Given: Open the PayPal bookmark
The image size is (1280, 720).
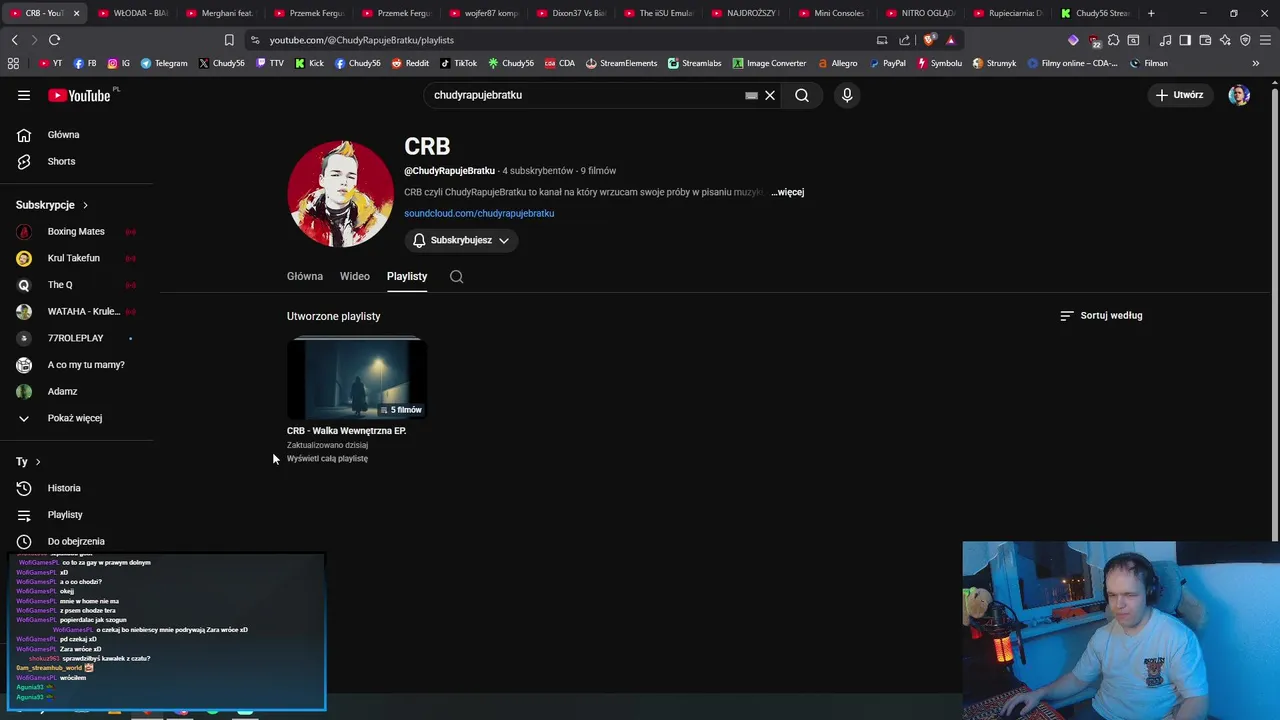Looking at the screenshot, I should 887,63.
